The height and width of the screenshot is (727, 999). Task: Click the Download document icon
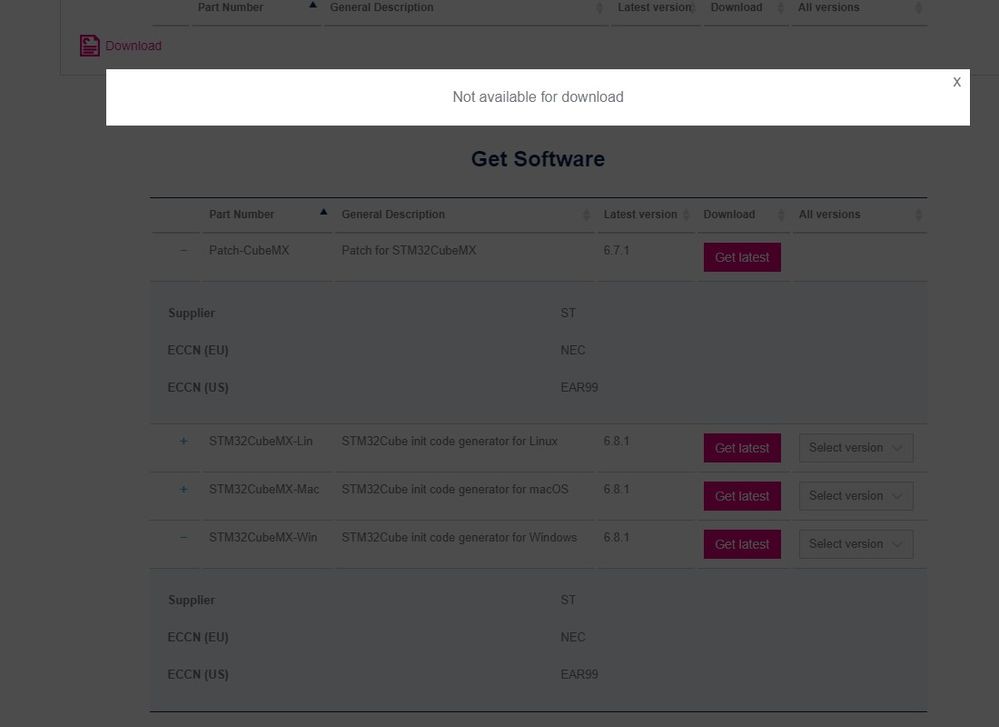click(89, 45)
